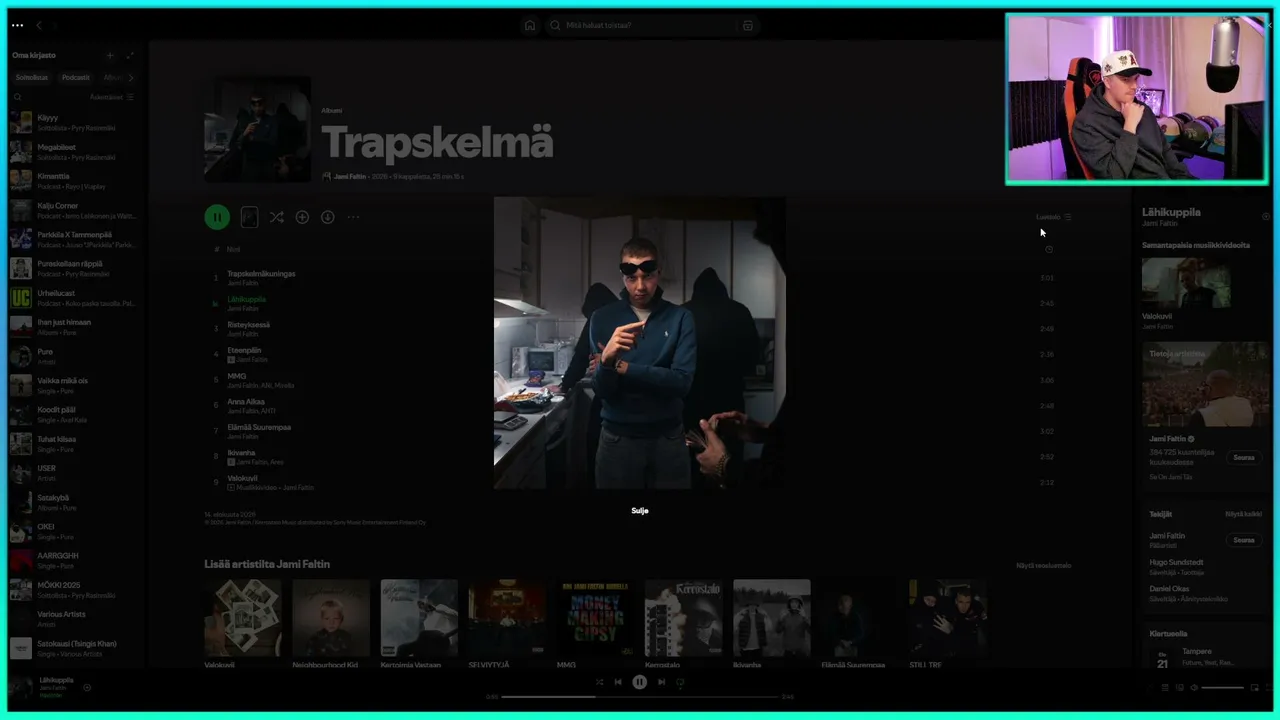1280x720 pixels.
Task: Select the Podcastit filter chip
Action: (76, 77)
